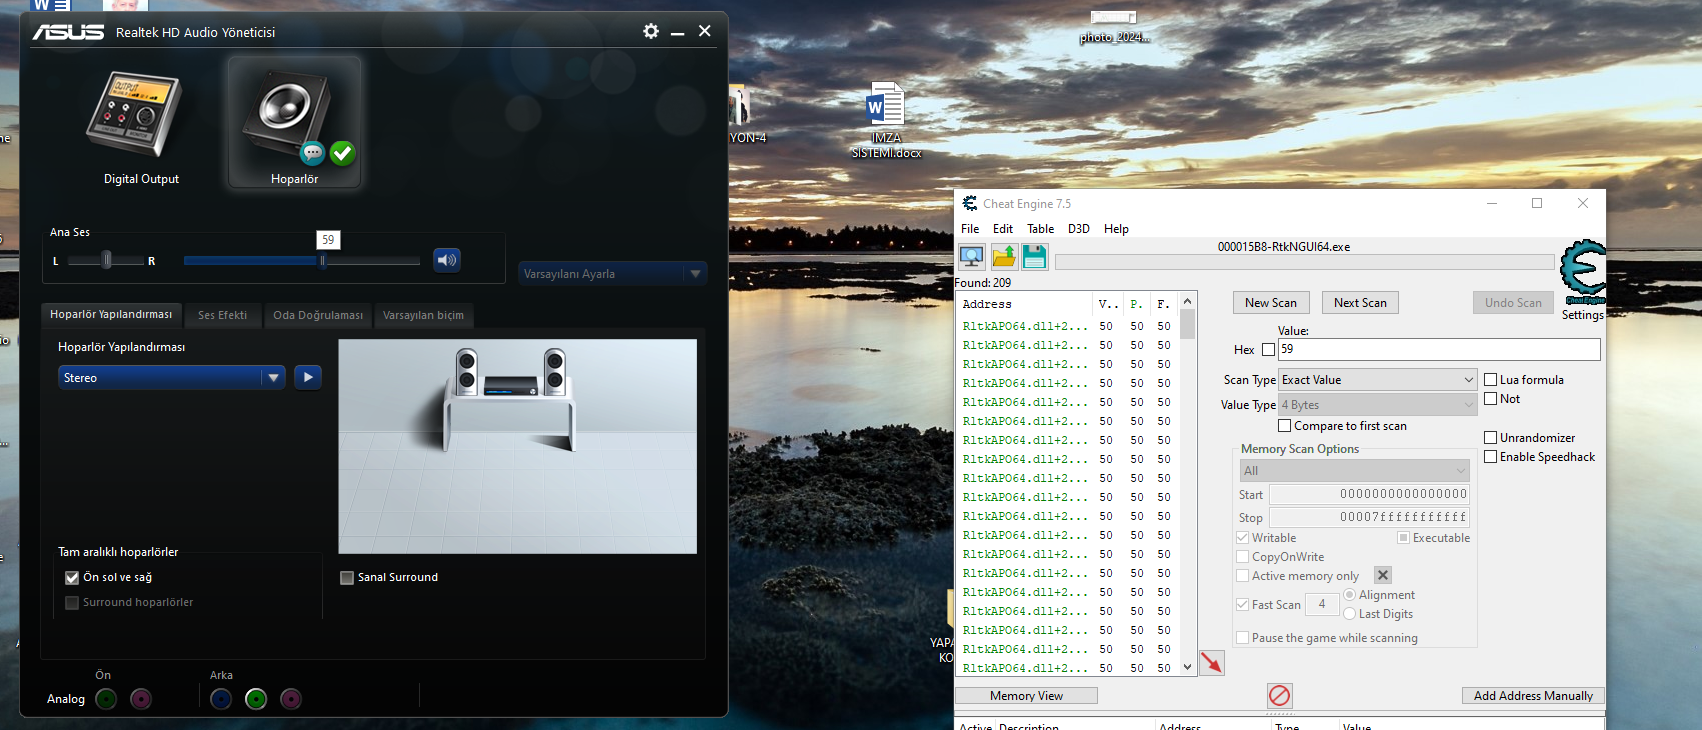Open Memory View
This screenshot has height=730, width=1702.
(x=1026, y=696)
